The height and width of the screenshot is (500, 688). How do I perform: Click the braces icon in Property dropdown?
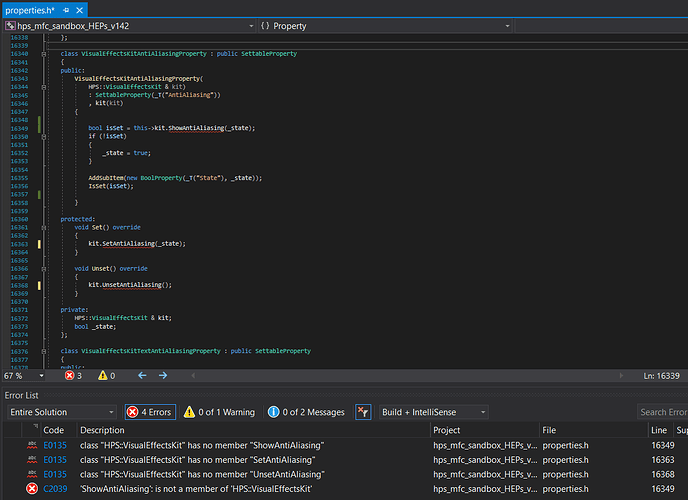(x=265, y=26)
